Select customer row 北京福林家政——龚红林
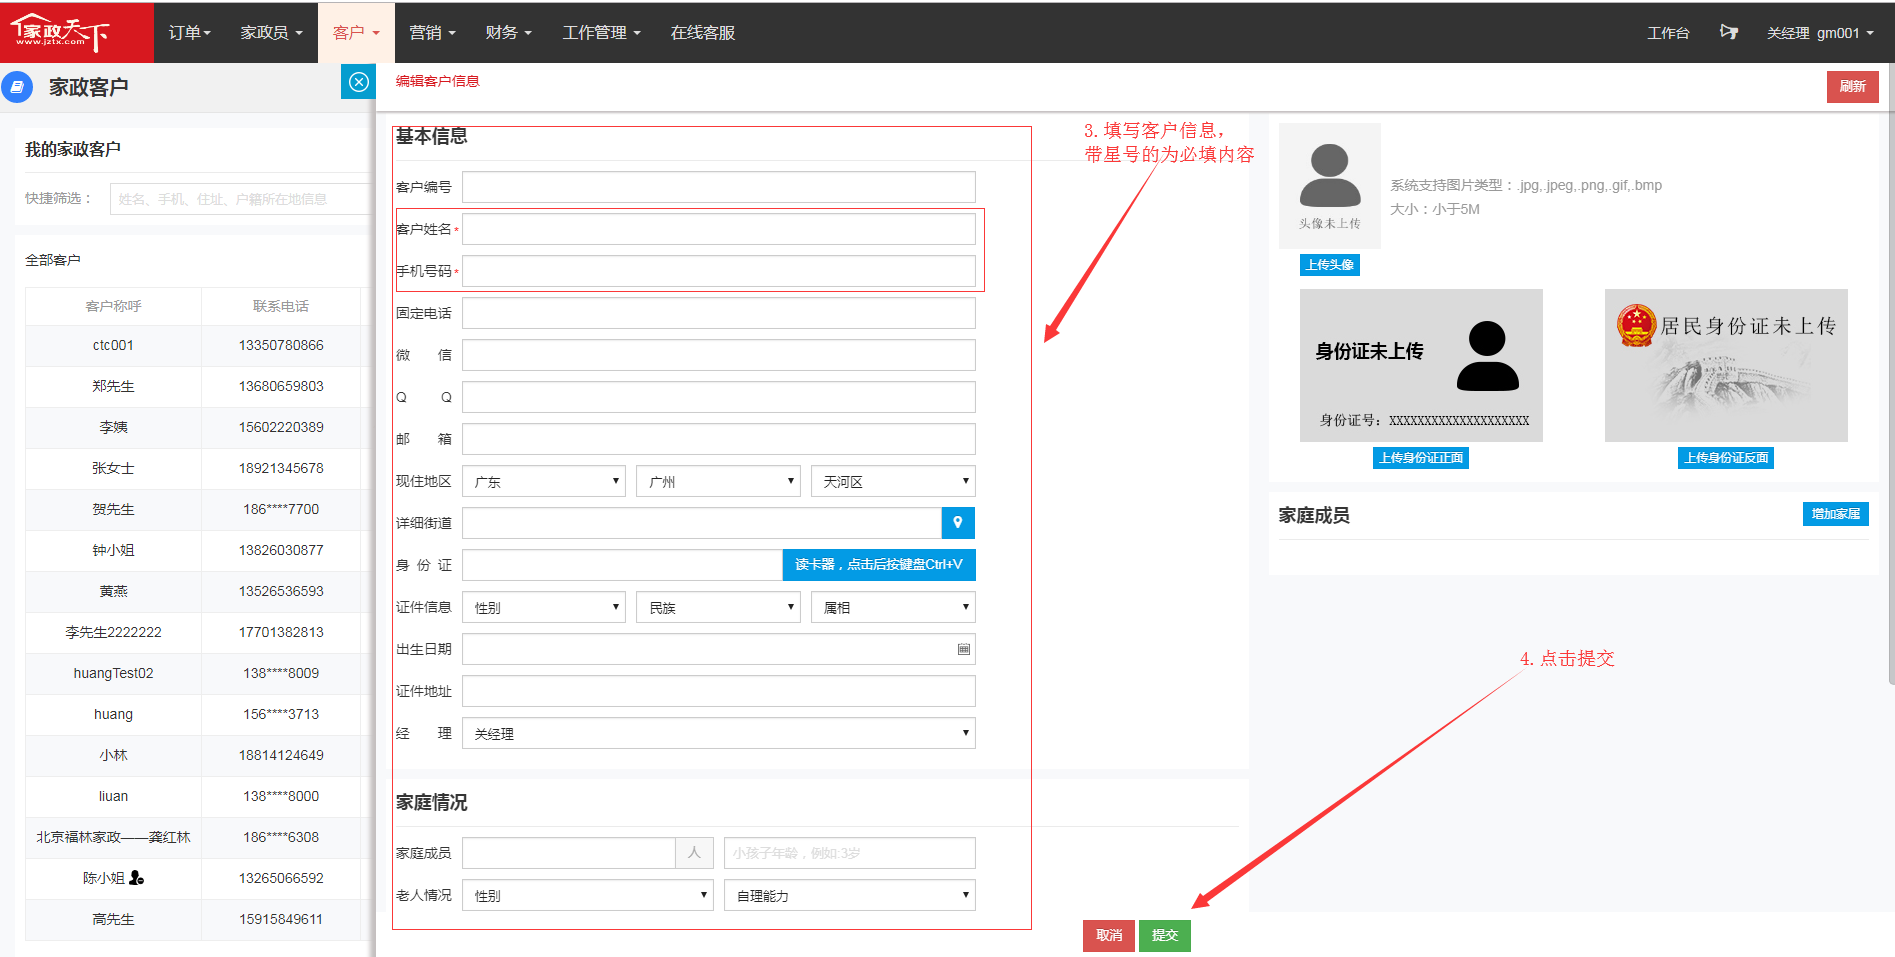The width and height of the screenshot is (1895, 957). click(x=198, y=837)
